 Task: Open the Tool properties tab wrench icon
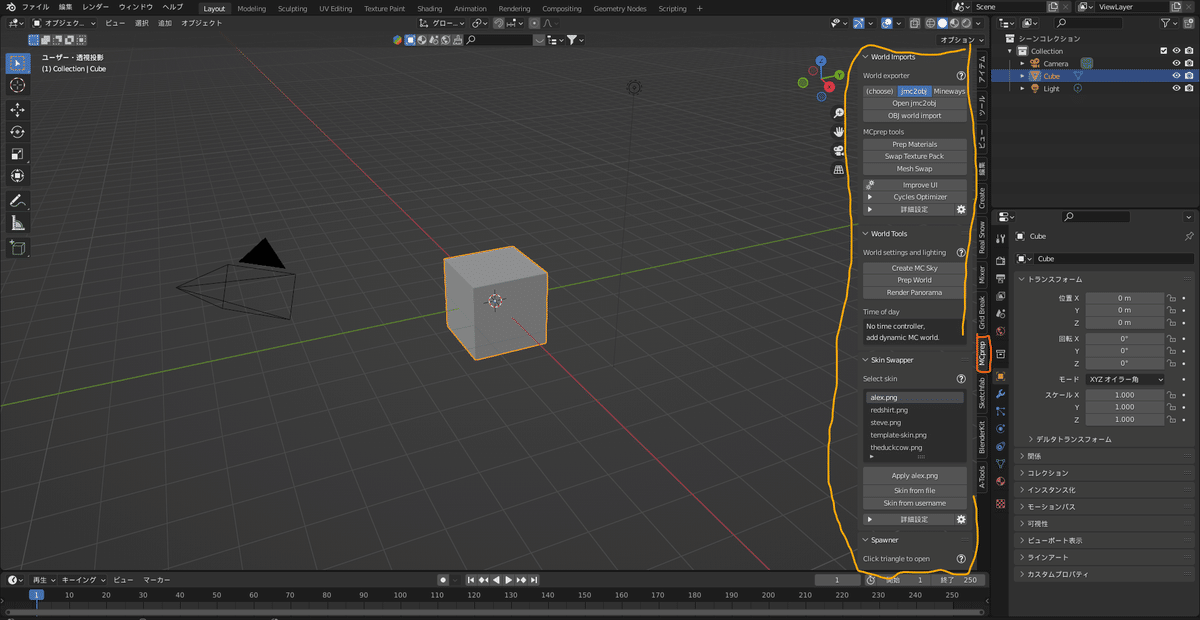point(1000,238)
